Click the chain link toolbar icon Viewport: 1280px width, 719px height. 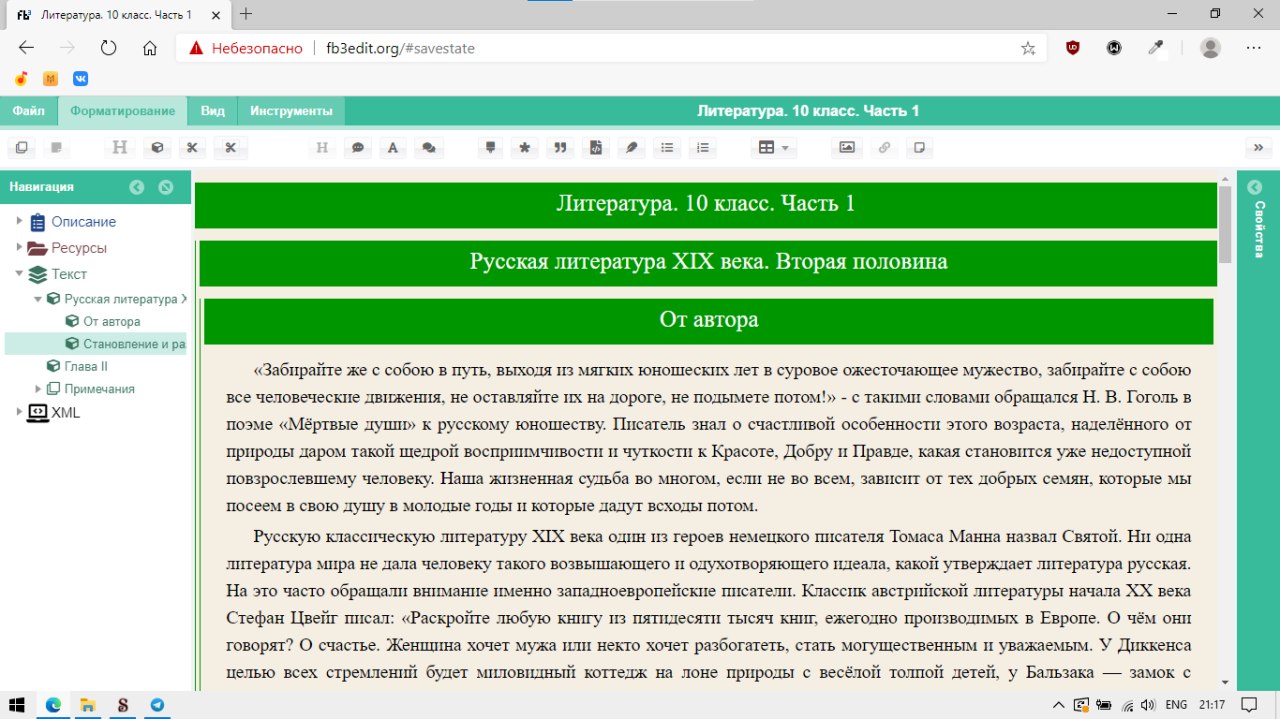coord(883,148)
